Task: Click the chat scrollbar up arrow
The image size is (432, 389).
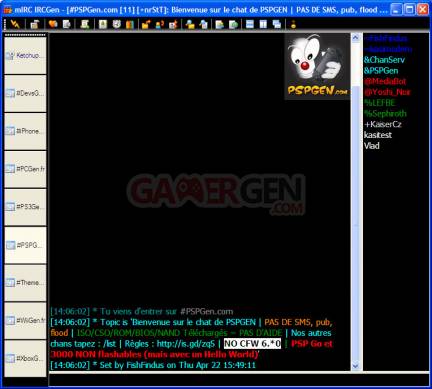Action: pyautogui.click(x=355, y=38)
